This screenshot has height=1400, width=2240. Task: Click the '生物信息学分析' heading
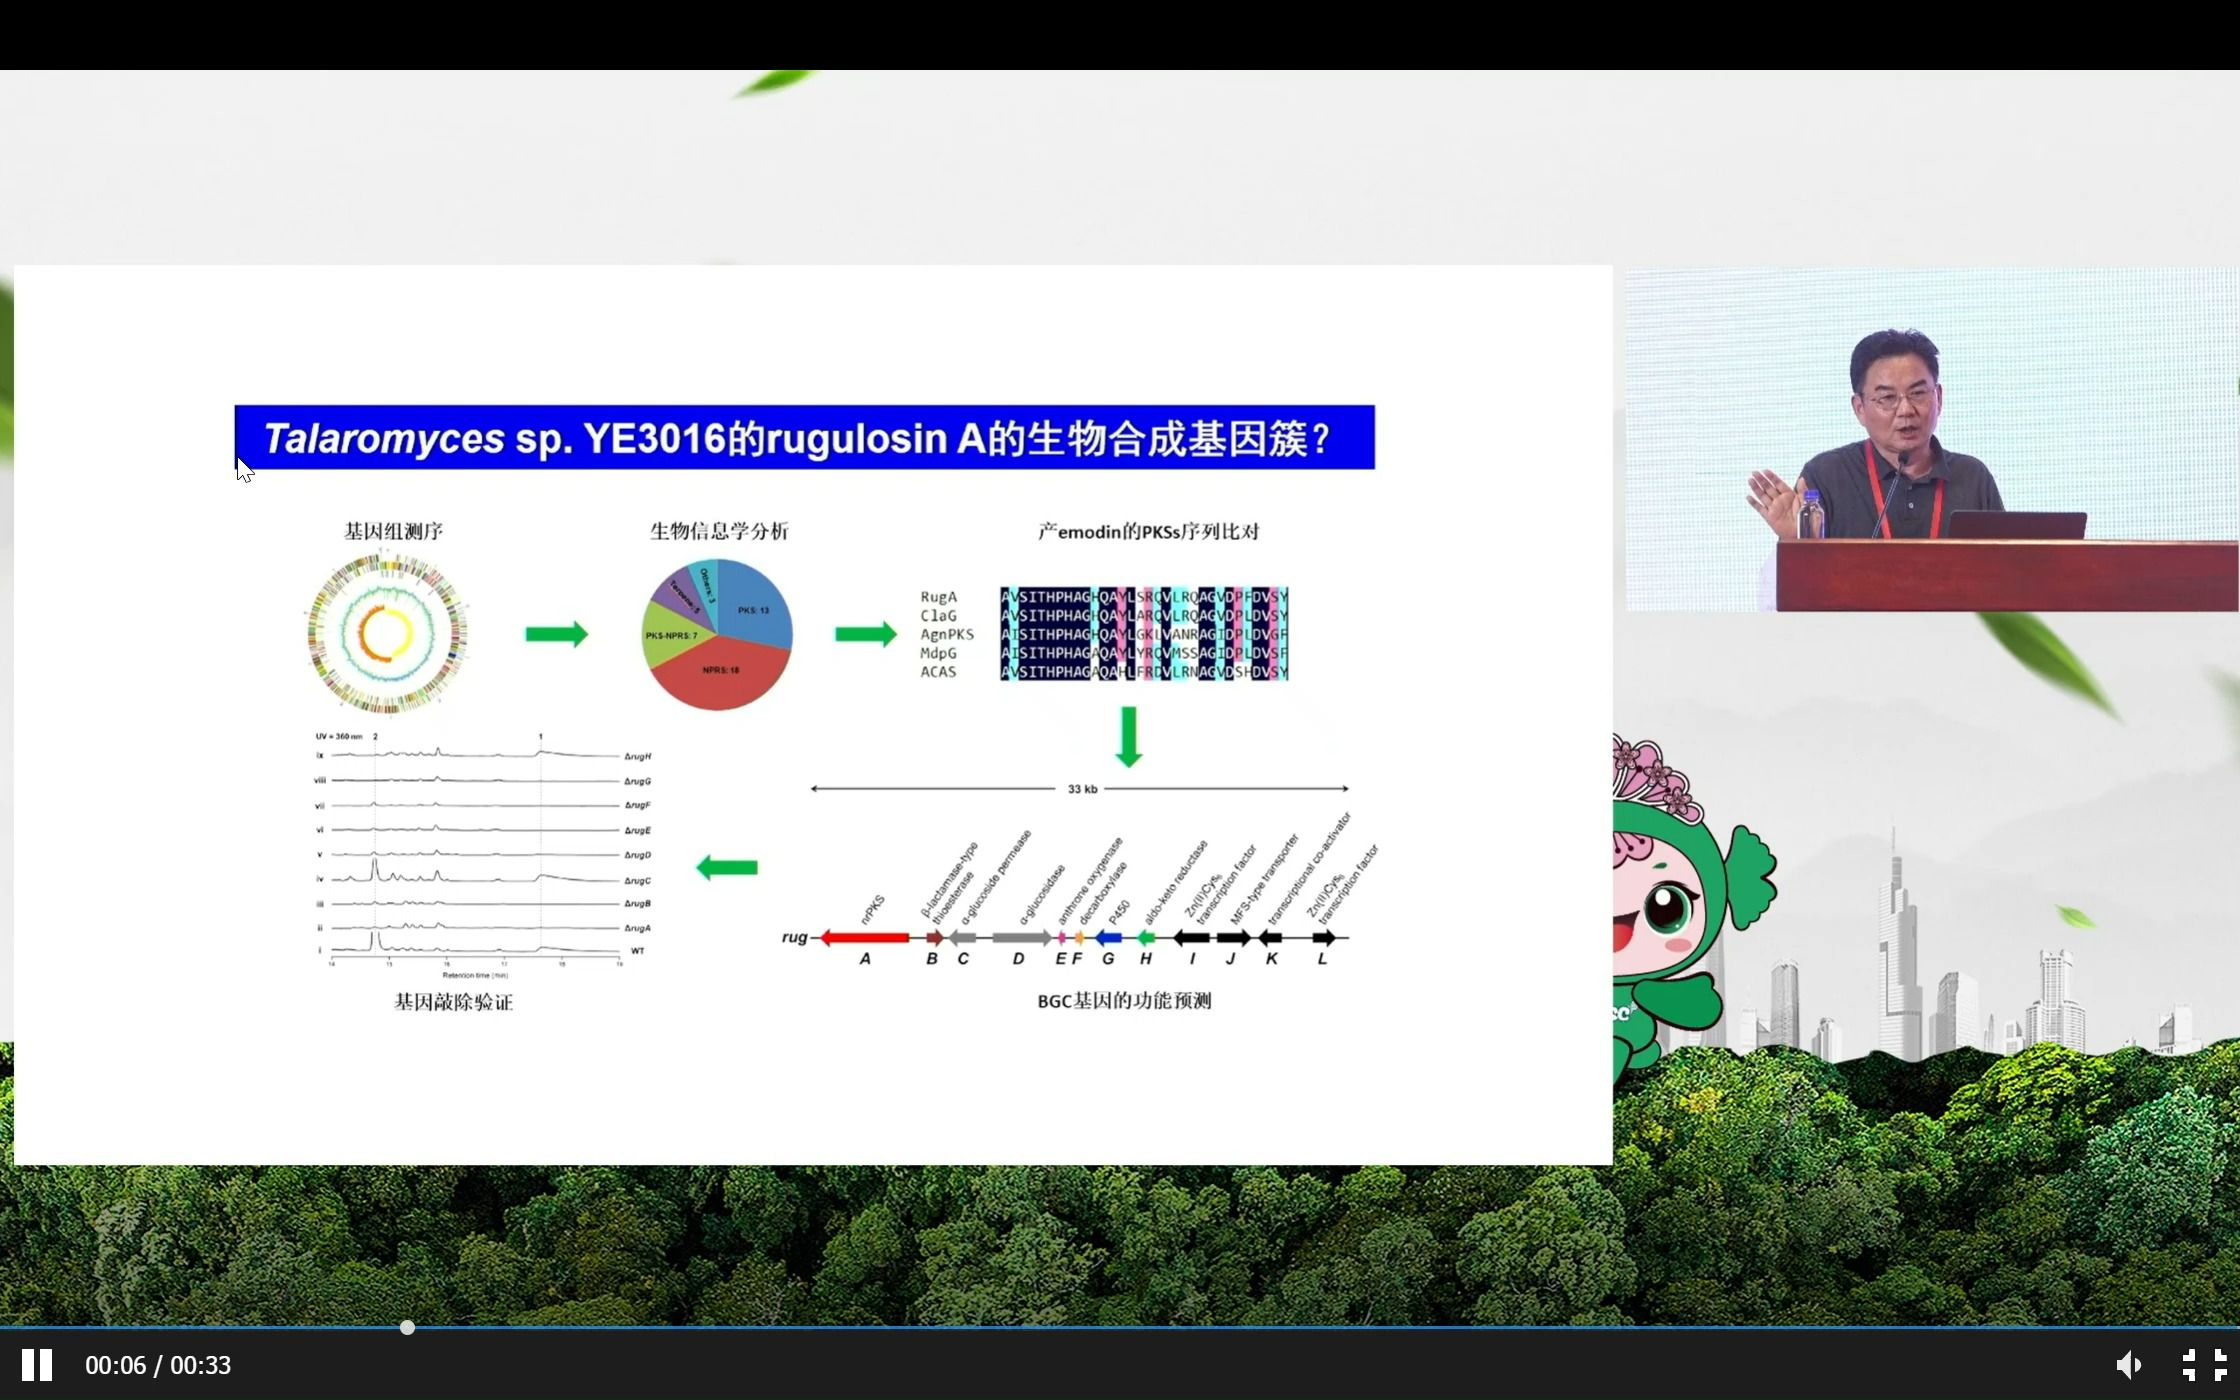(719, 531)
